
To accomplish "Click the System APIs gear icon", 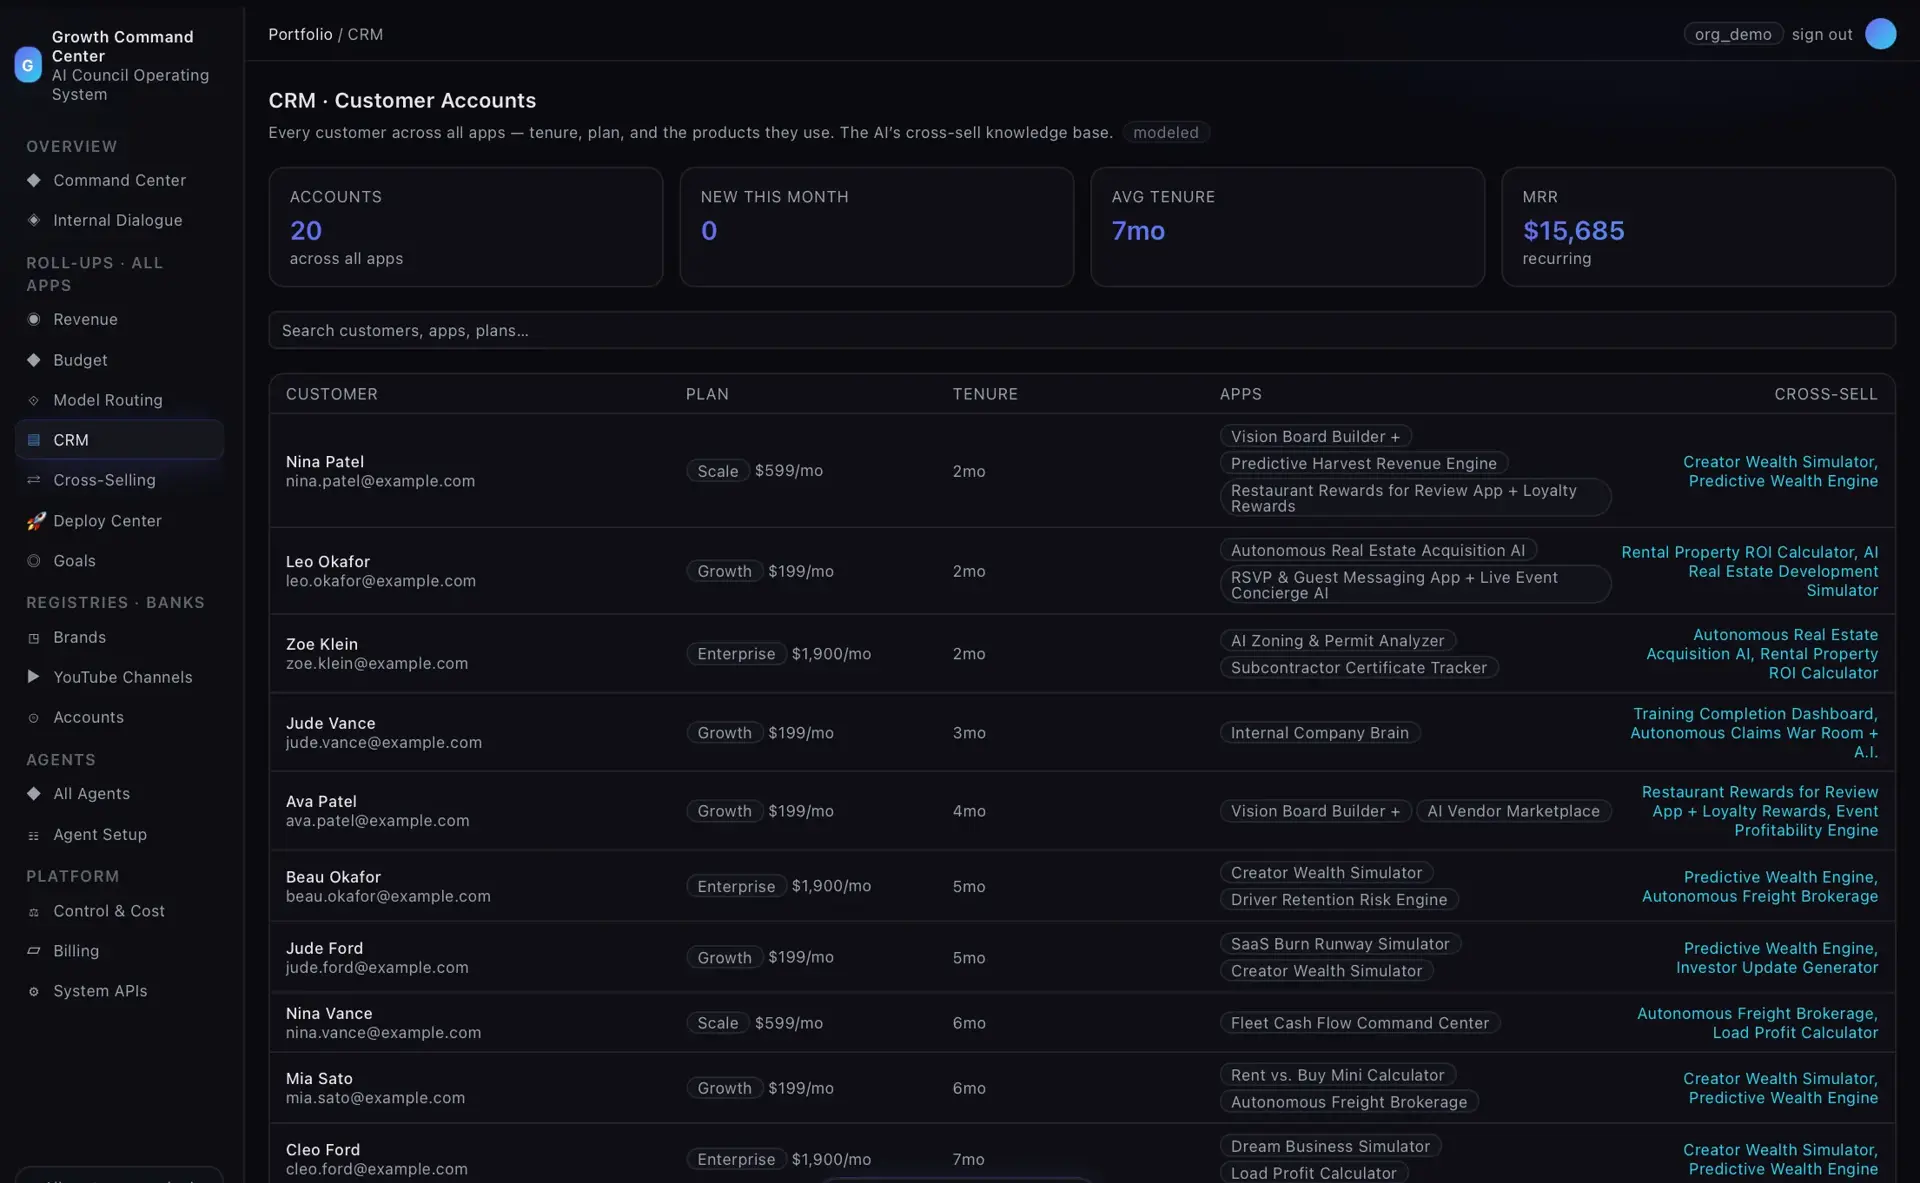I will 34,992.
